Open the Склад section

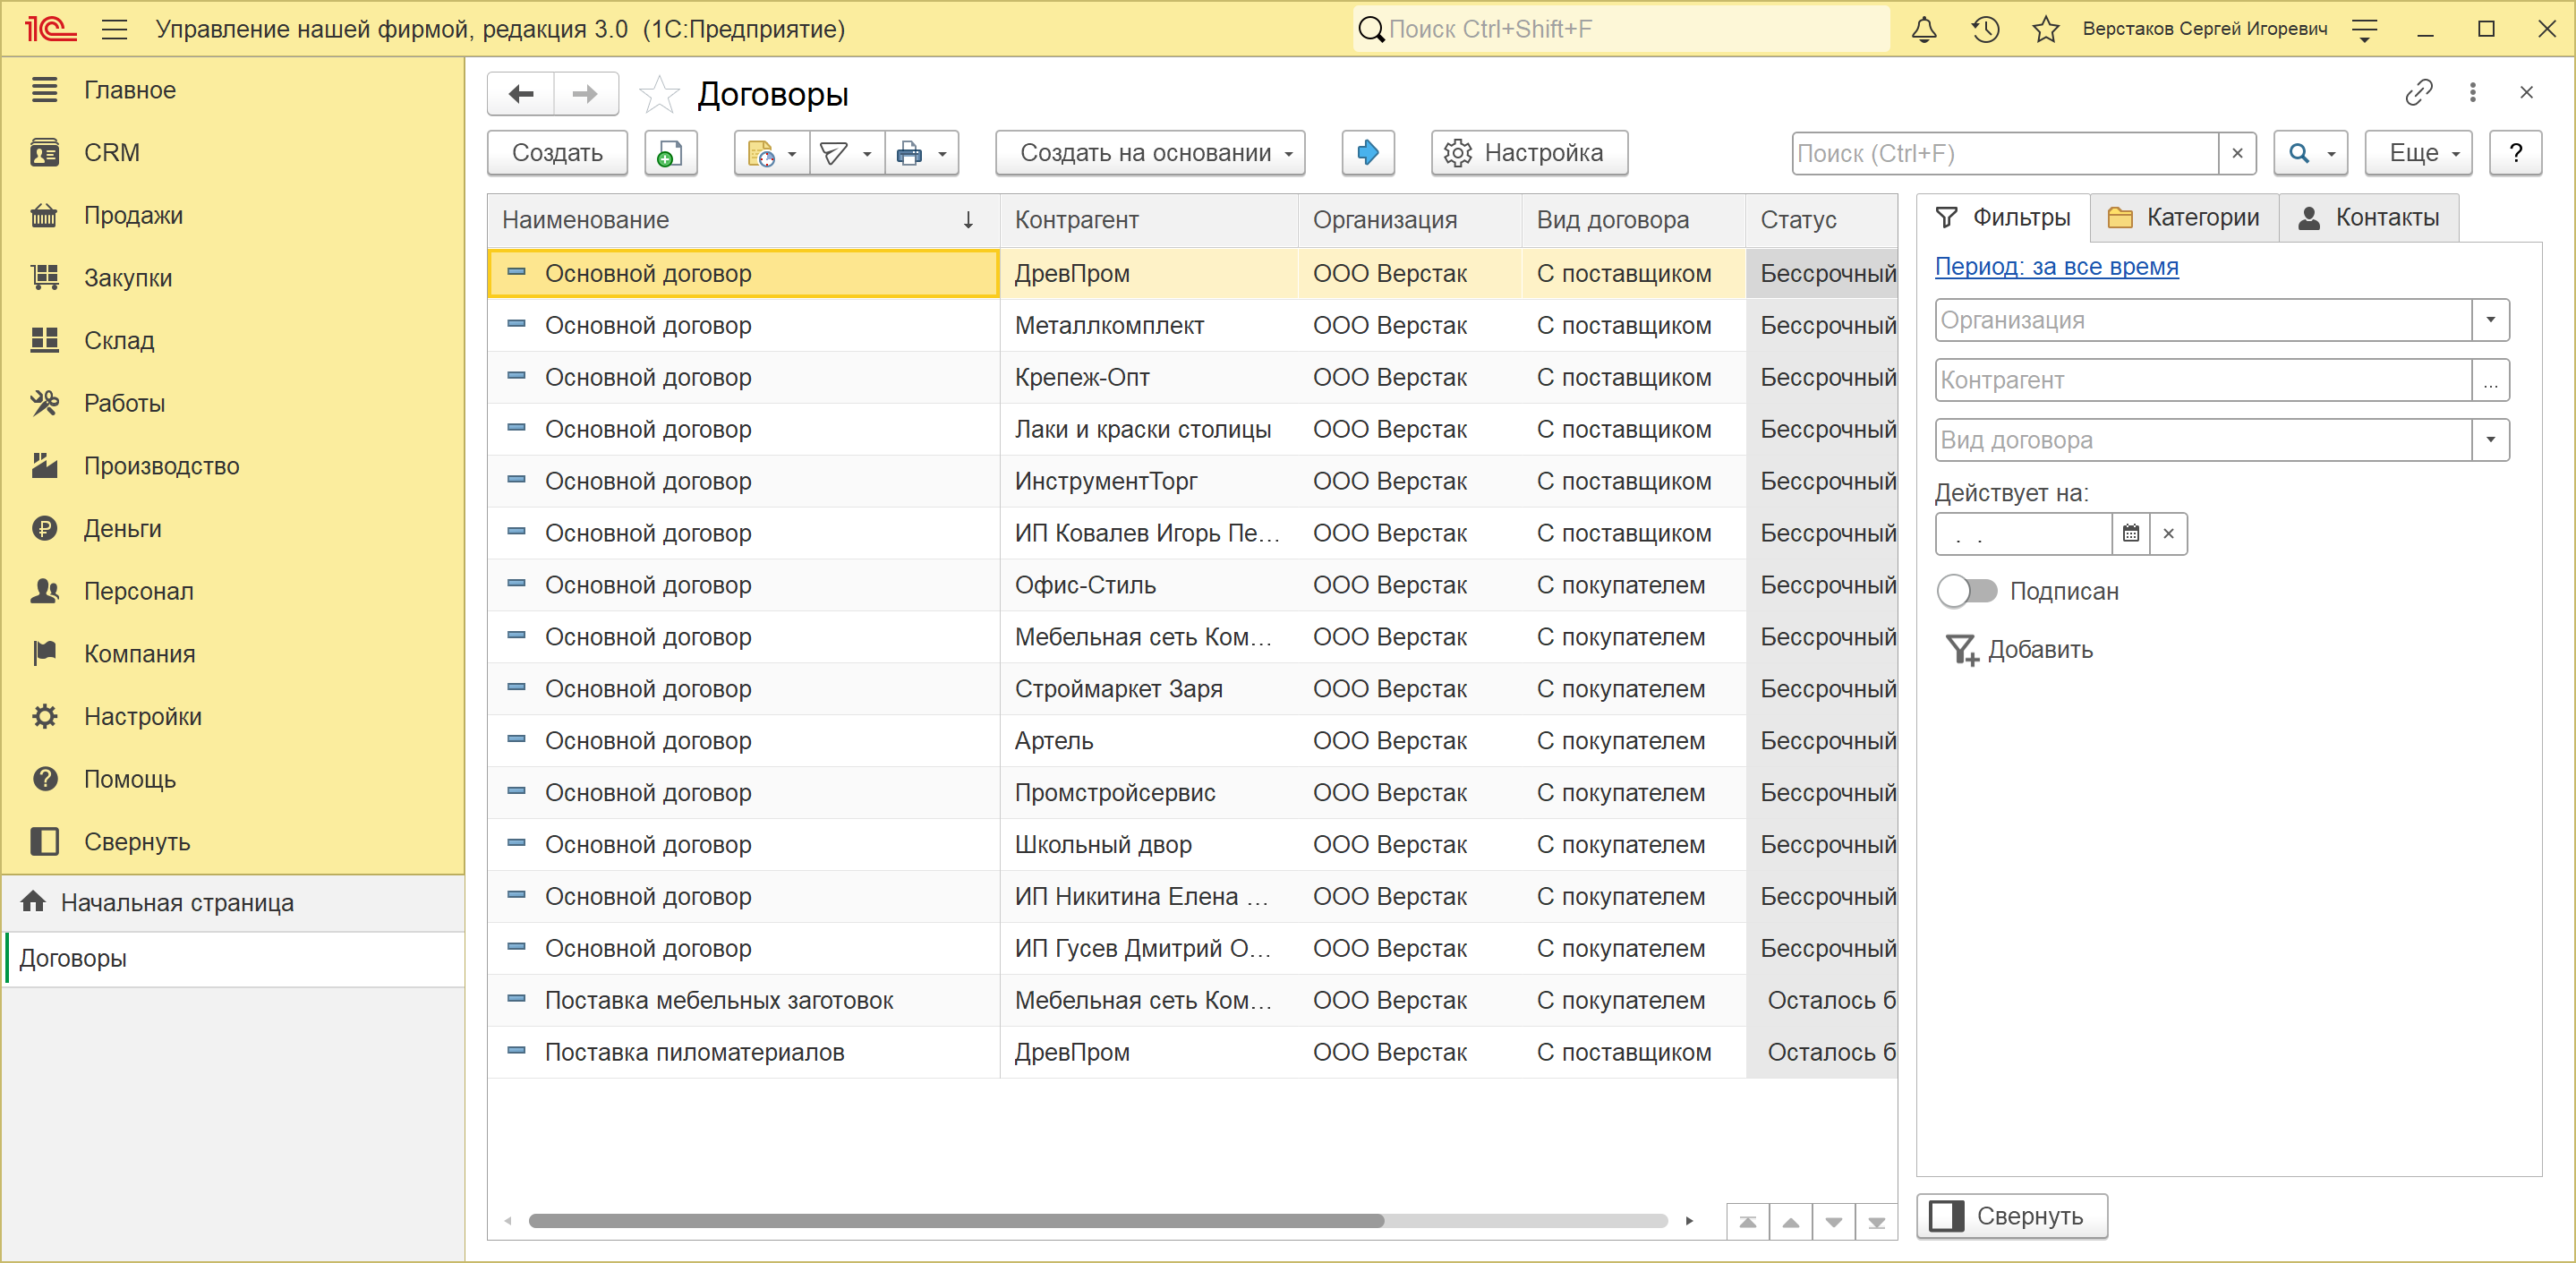tap(233, 341)
